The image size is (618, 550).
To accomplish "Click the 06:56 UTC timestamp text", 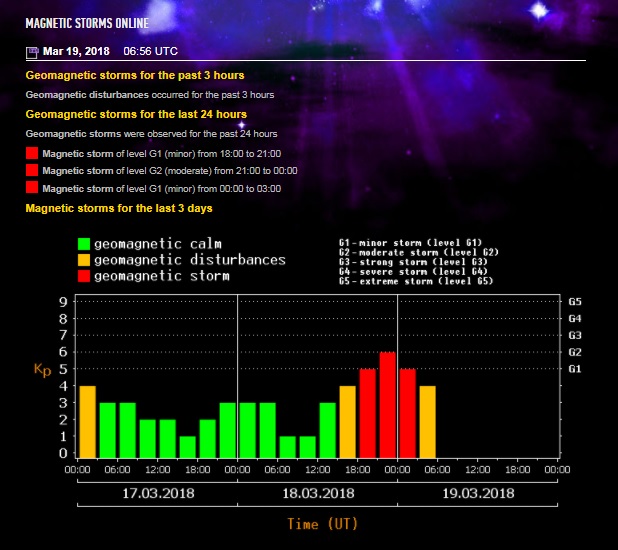I will click(151, 50).
